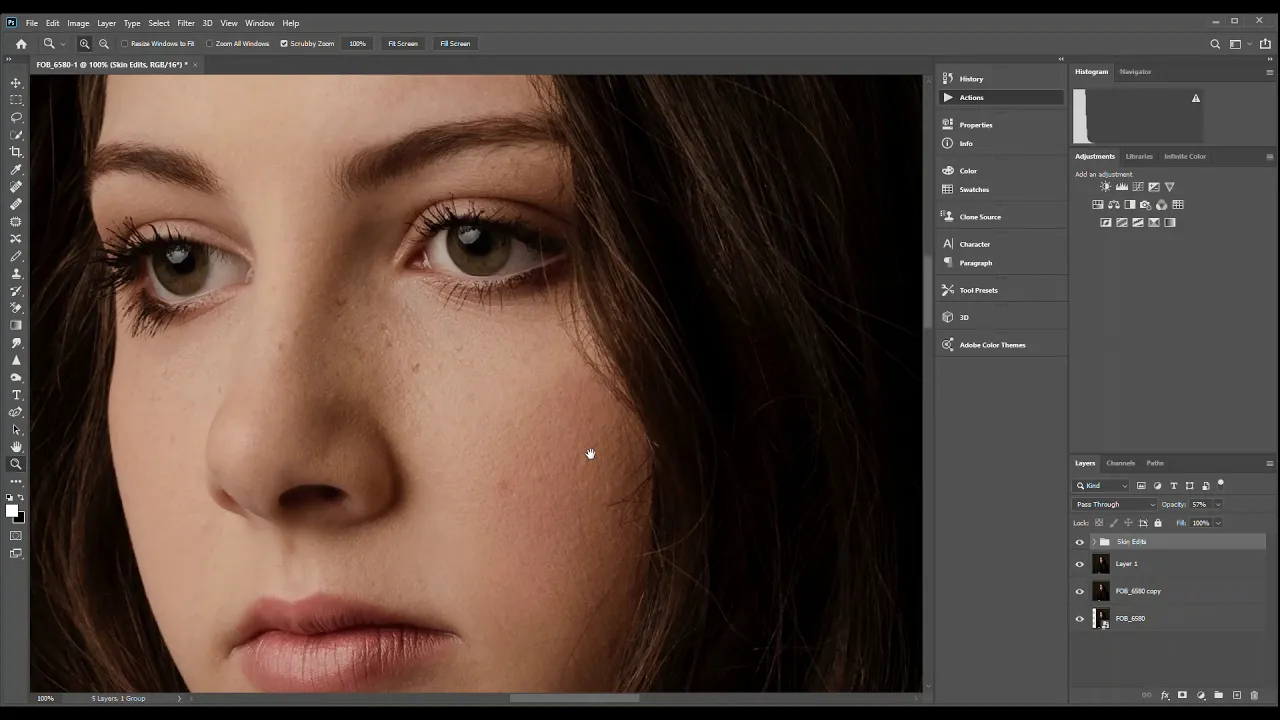Open the Pass Through blend mode dropdown
The width and height of the screenshot is (1280, 720).
[1114, 505]
